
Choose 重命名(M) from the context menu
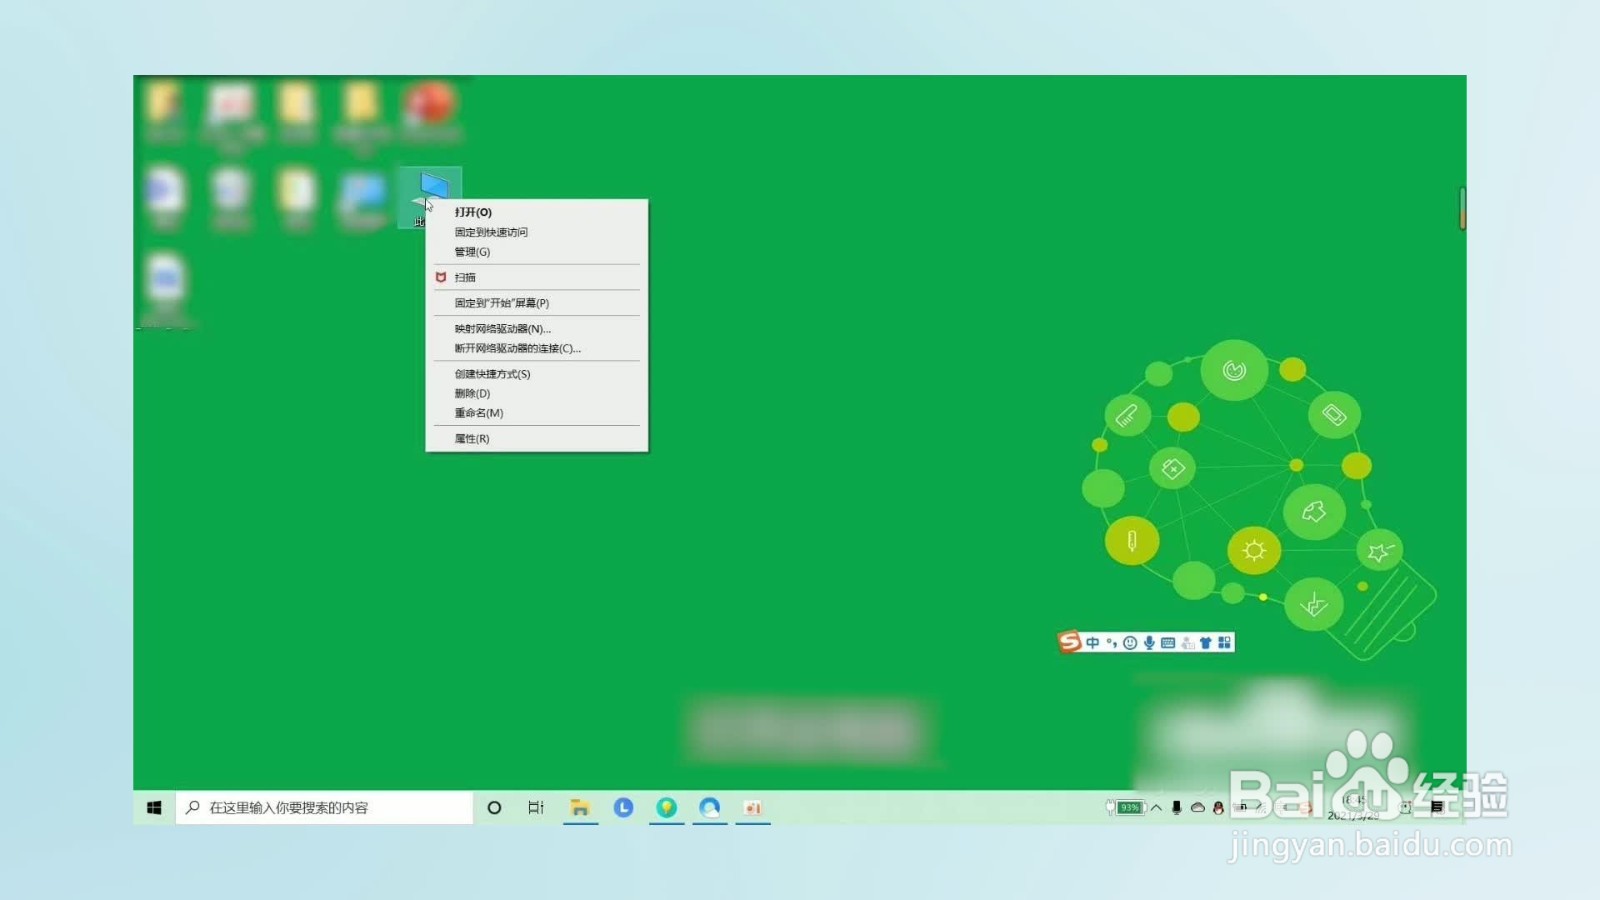[536, 413]
